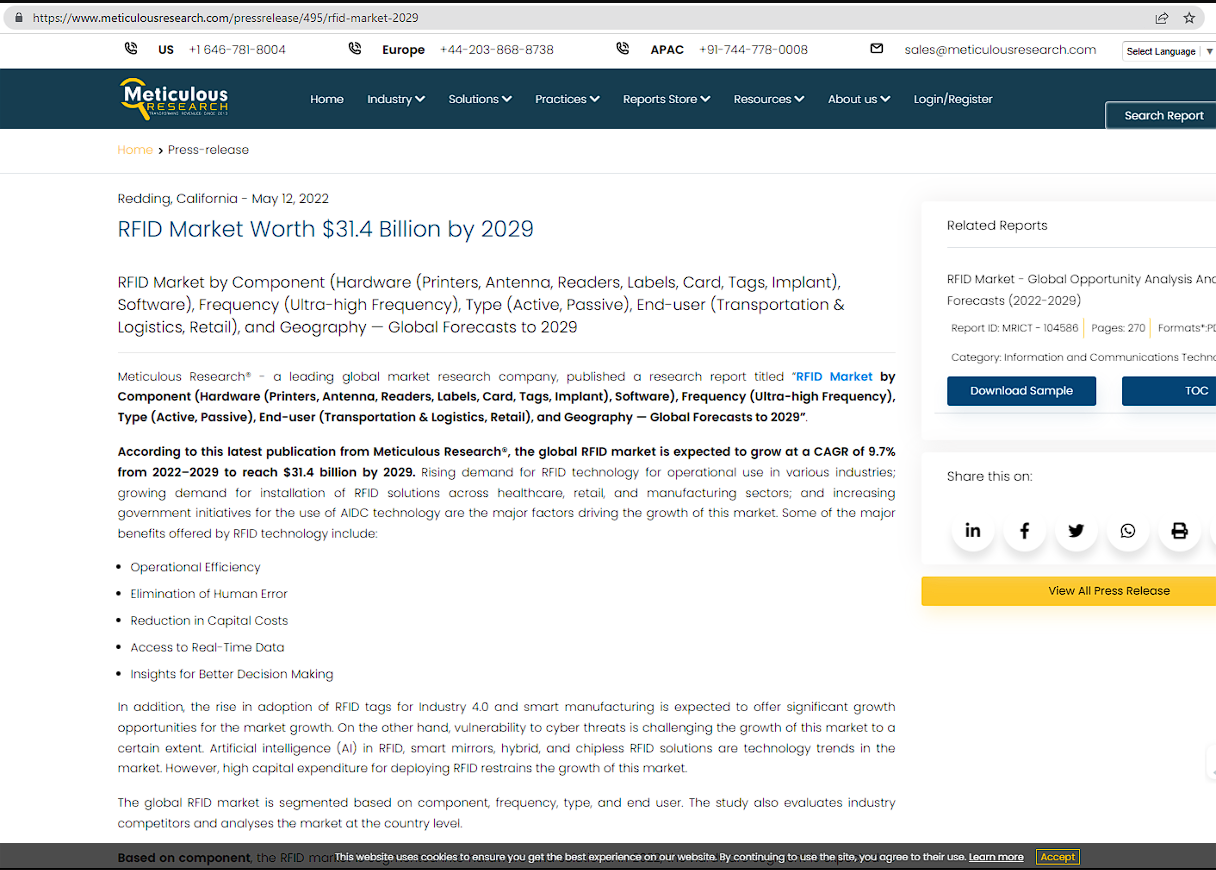This screenshot has height=870, width=1216.
Task: Open the RFID Market report link
Action: (834, 376)
